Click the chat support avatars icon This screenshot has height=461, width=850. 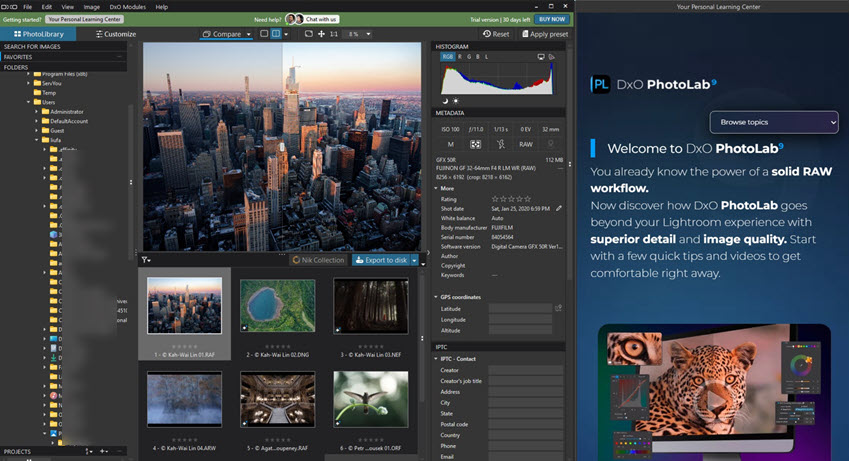click(x=294, y=19)
